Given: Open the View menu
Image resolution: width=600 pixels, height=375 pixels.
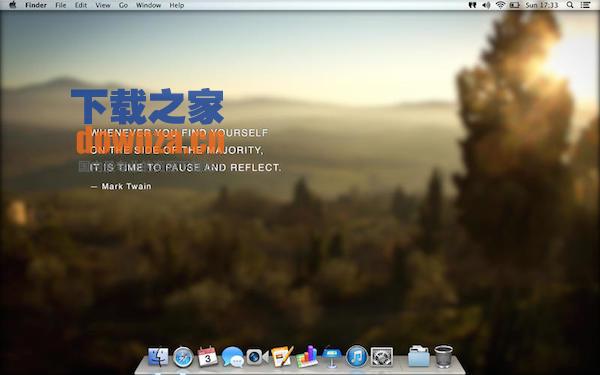Looking at the screenshot, I should tap(103, 5).
